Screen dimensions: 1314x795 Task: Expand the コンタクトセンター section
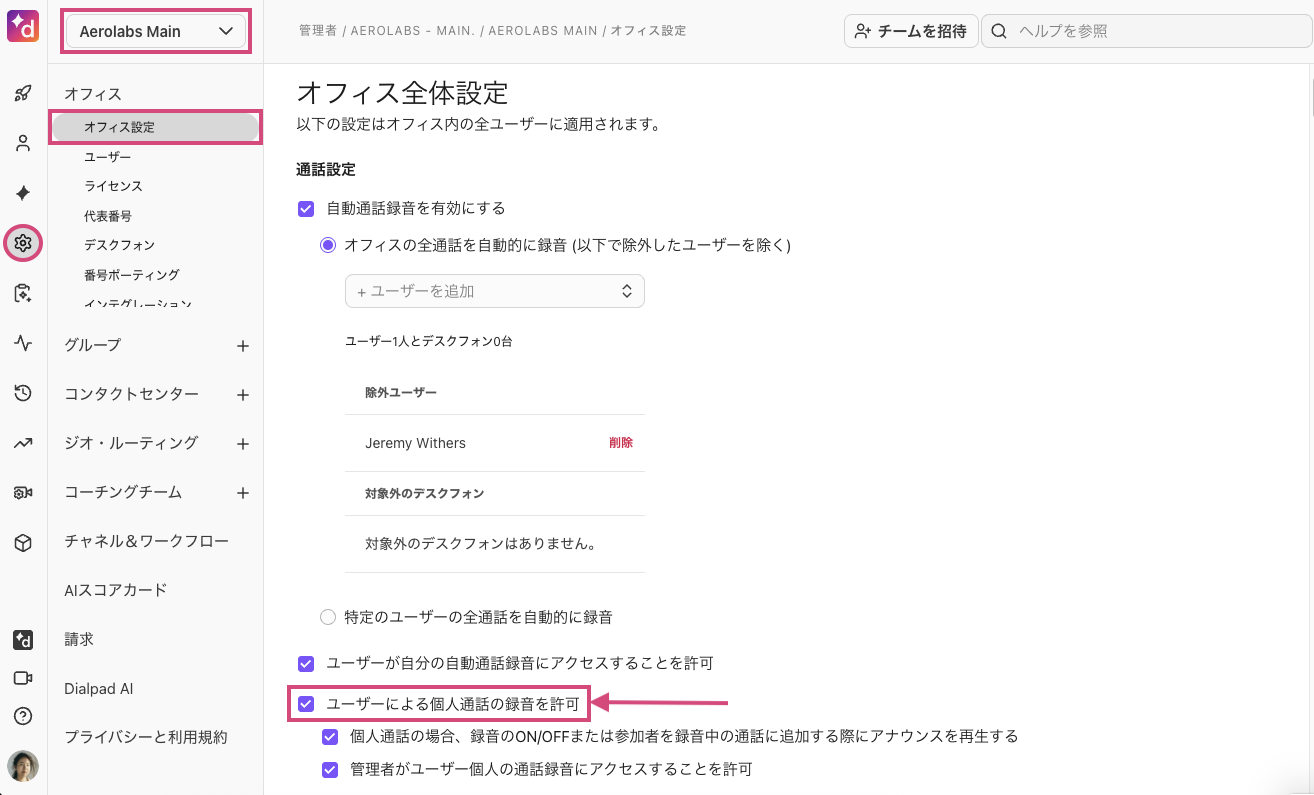coord(242,394)
